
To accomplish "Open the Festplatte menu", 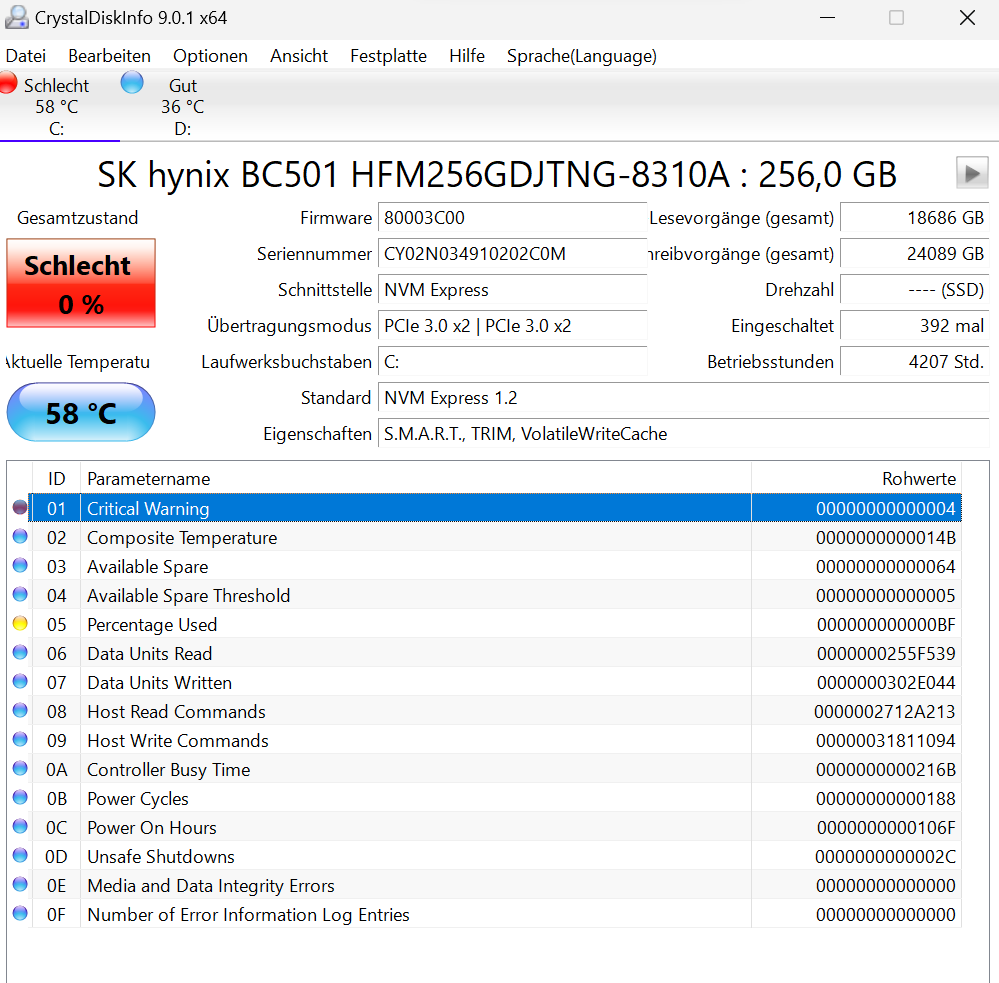I will tap(388, 56).
